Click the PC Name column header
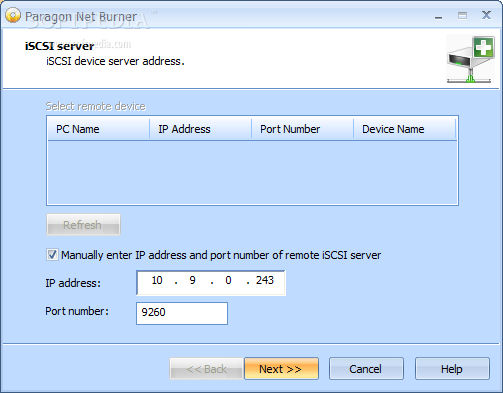The image size is (503, 393). click(99, 129)
